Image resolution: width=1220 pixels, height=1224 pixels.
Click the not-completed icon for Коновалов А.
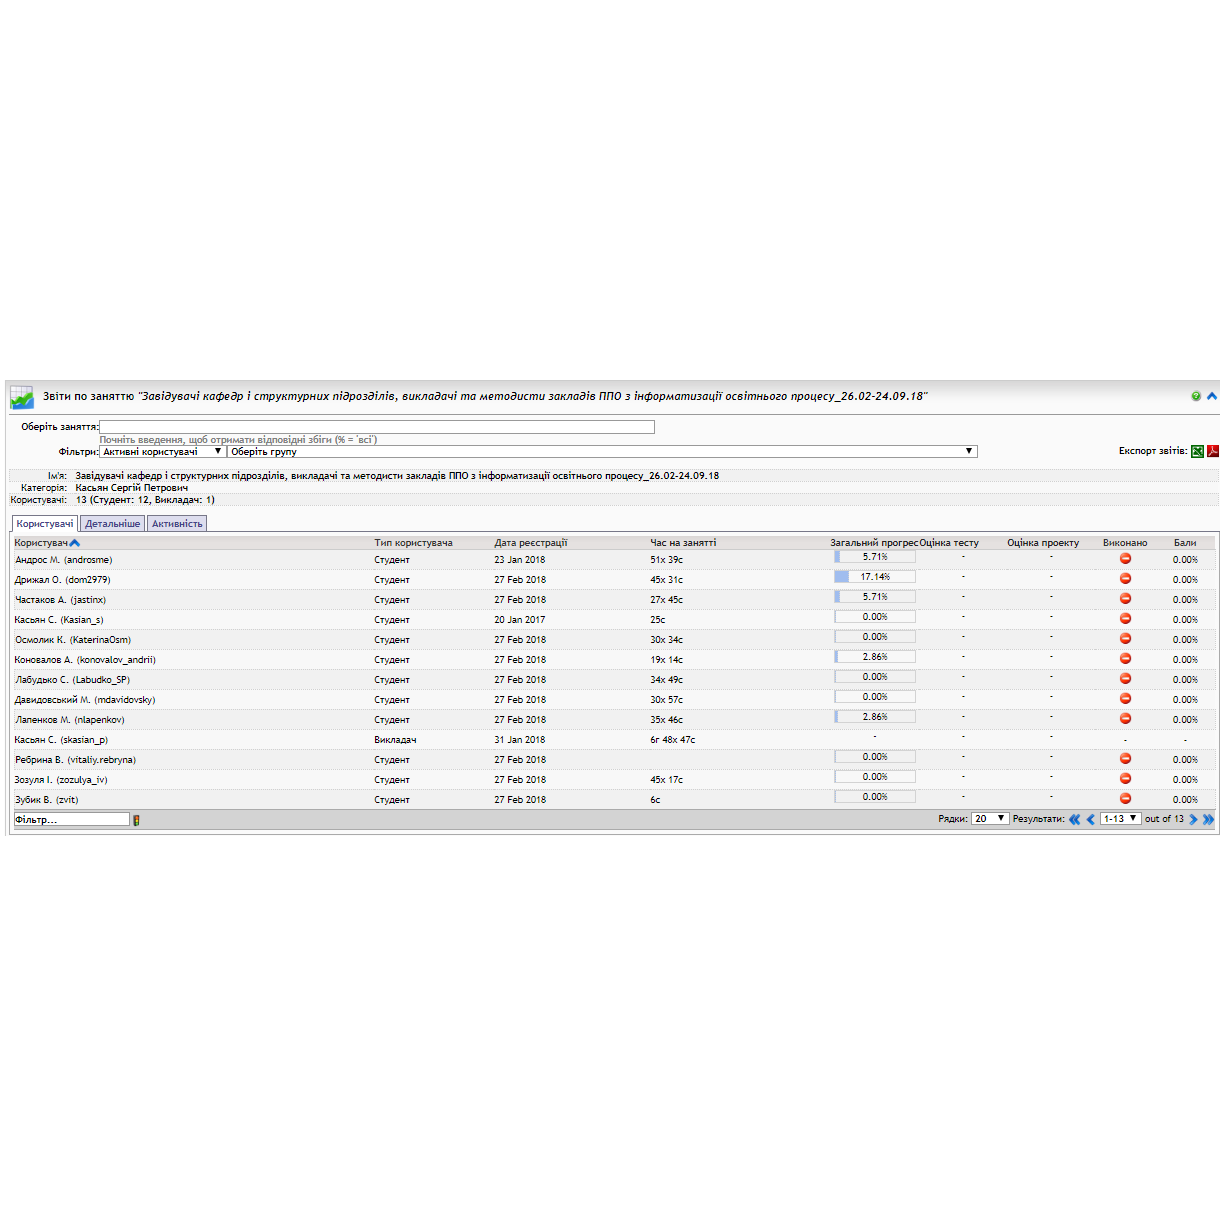coord(1125,659)
